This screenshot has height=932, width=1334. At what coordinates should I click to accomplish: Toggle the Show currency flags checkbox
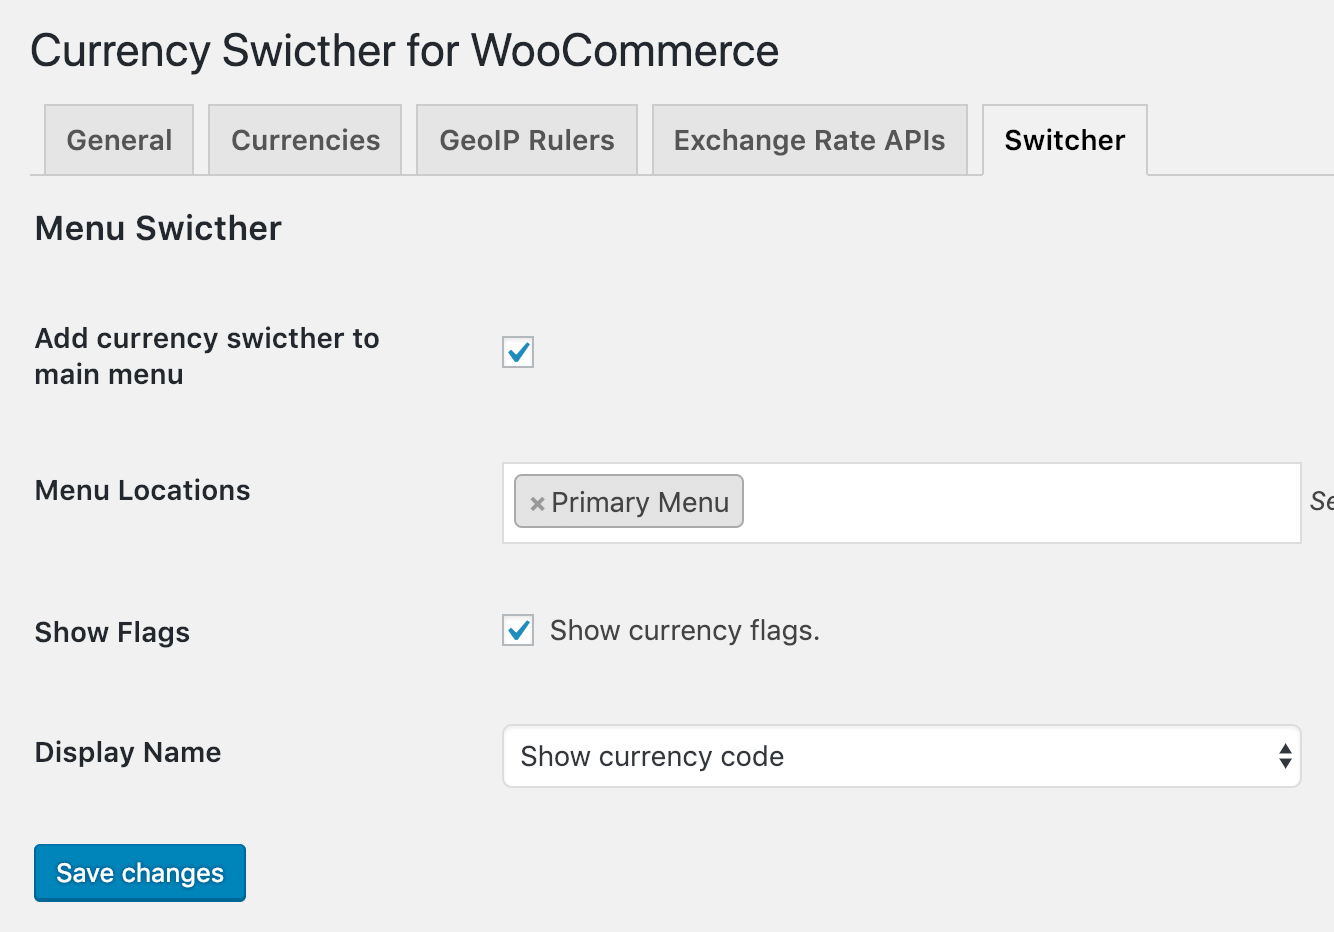click(518, 630)
